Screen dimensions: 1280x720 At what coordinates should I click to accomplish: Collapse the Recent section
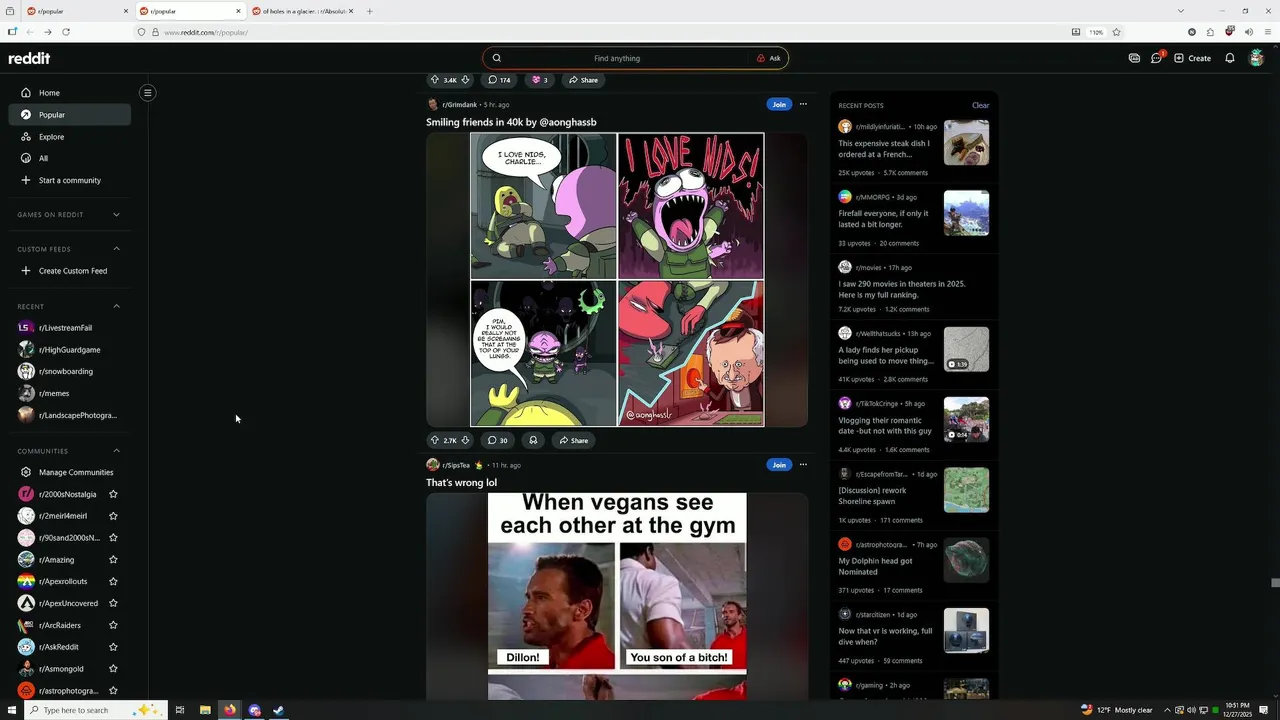coord(116,306)
